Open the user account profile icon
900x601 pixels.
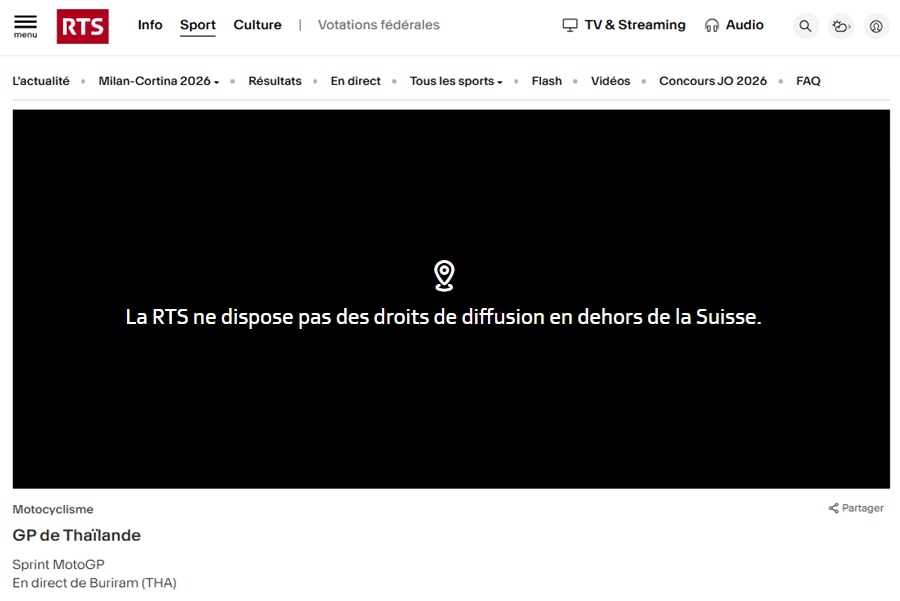click(876, 26)
